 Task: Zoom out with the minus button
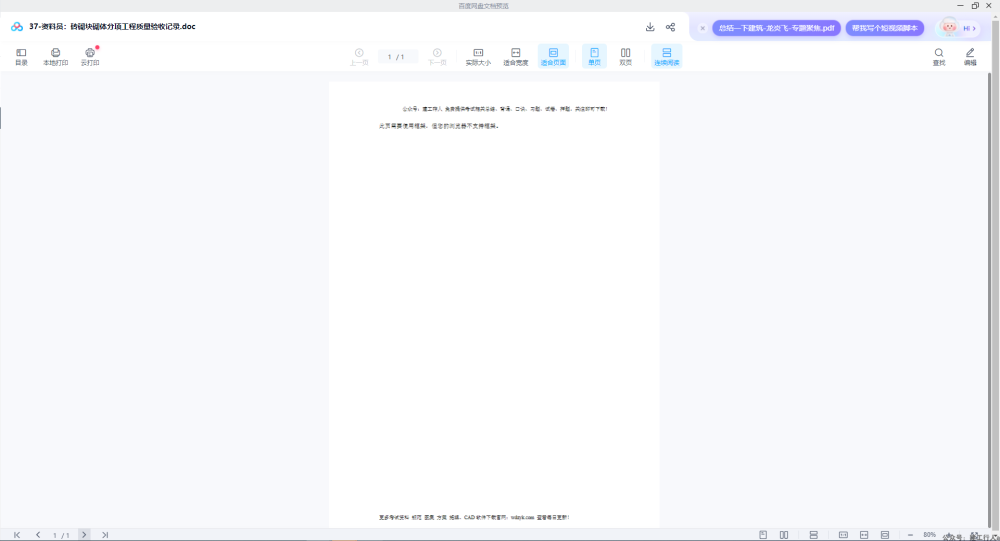(910, 535)
